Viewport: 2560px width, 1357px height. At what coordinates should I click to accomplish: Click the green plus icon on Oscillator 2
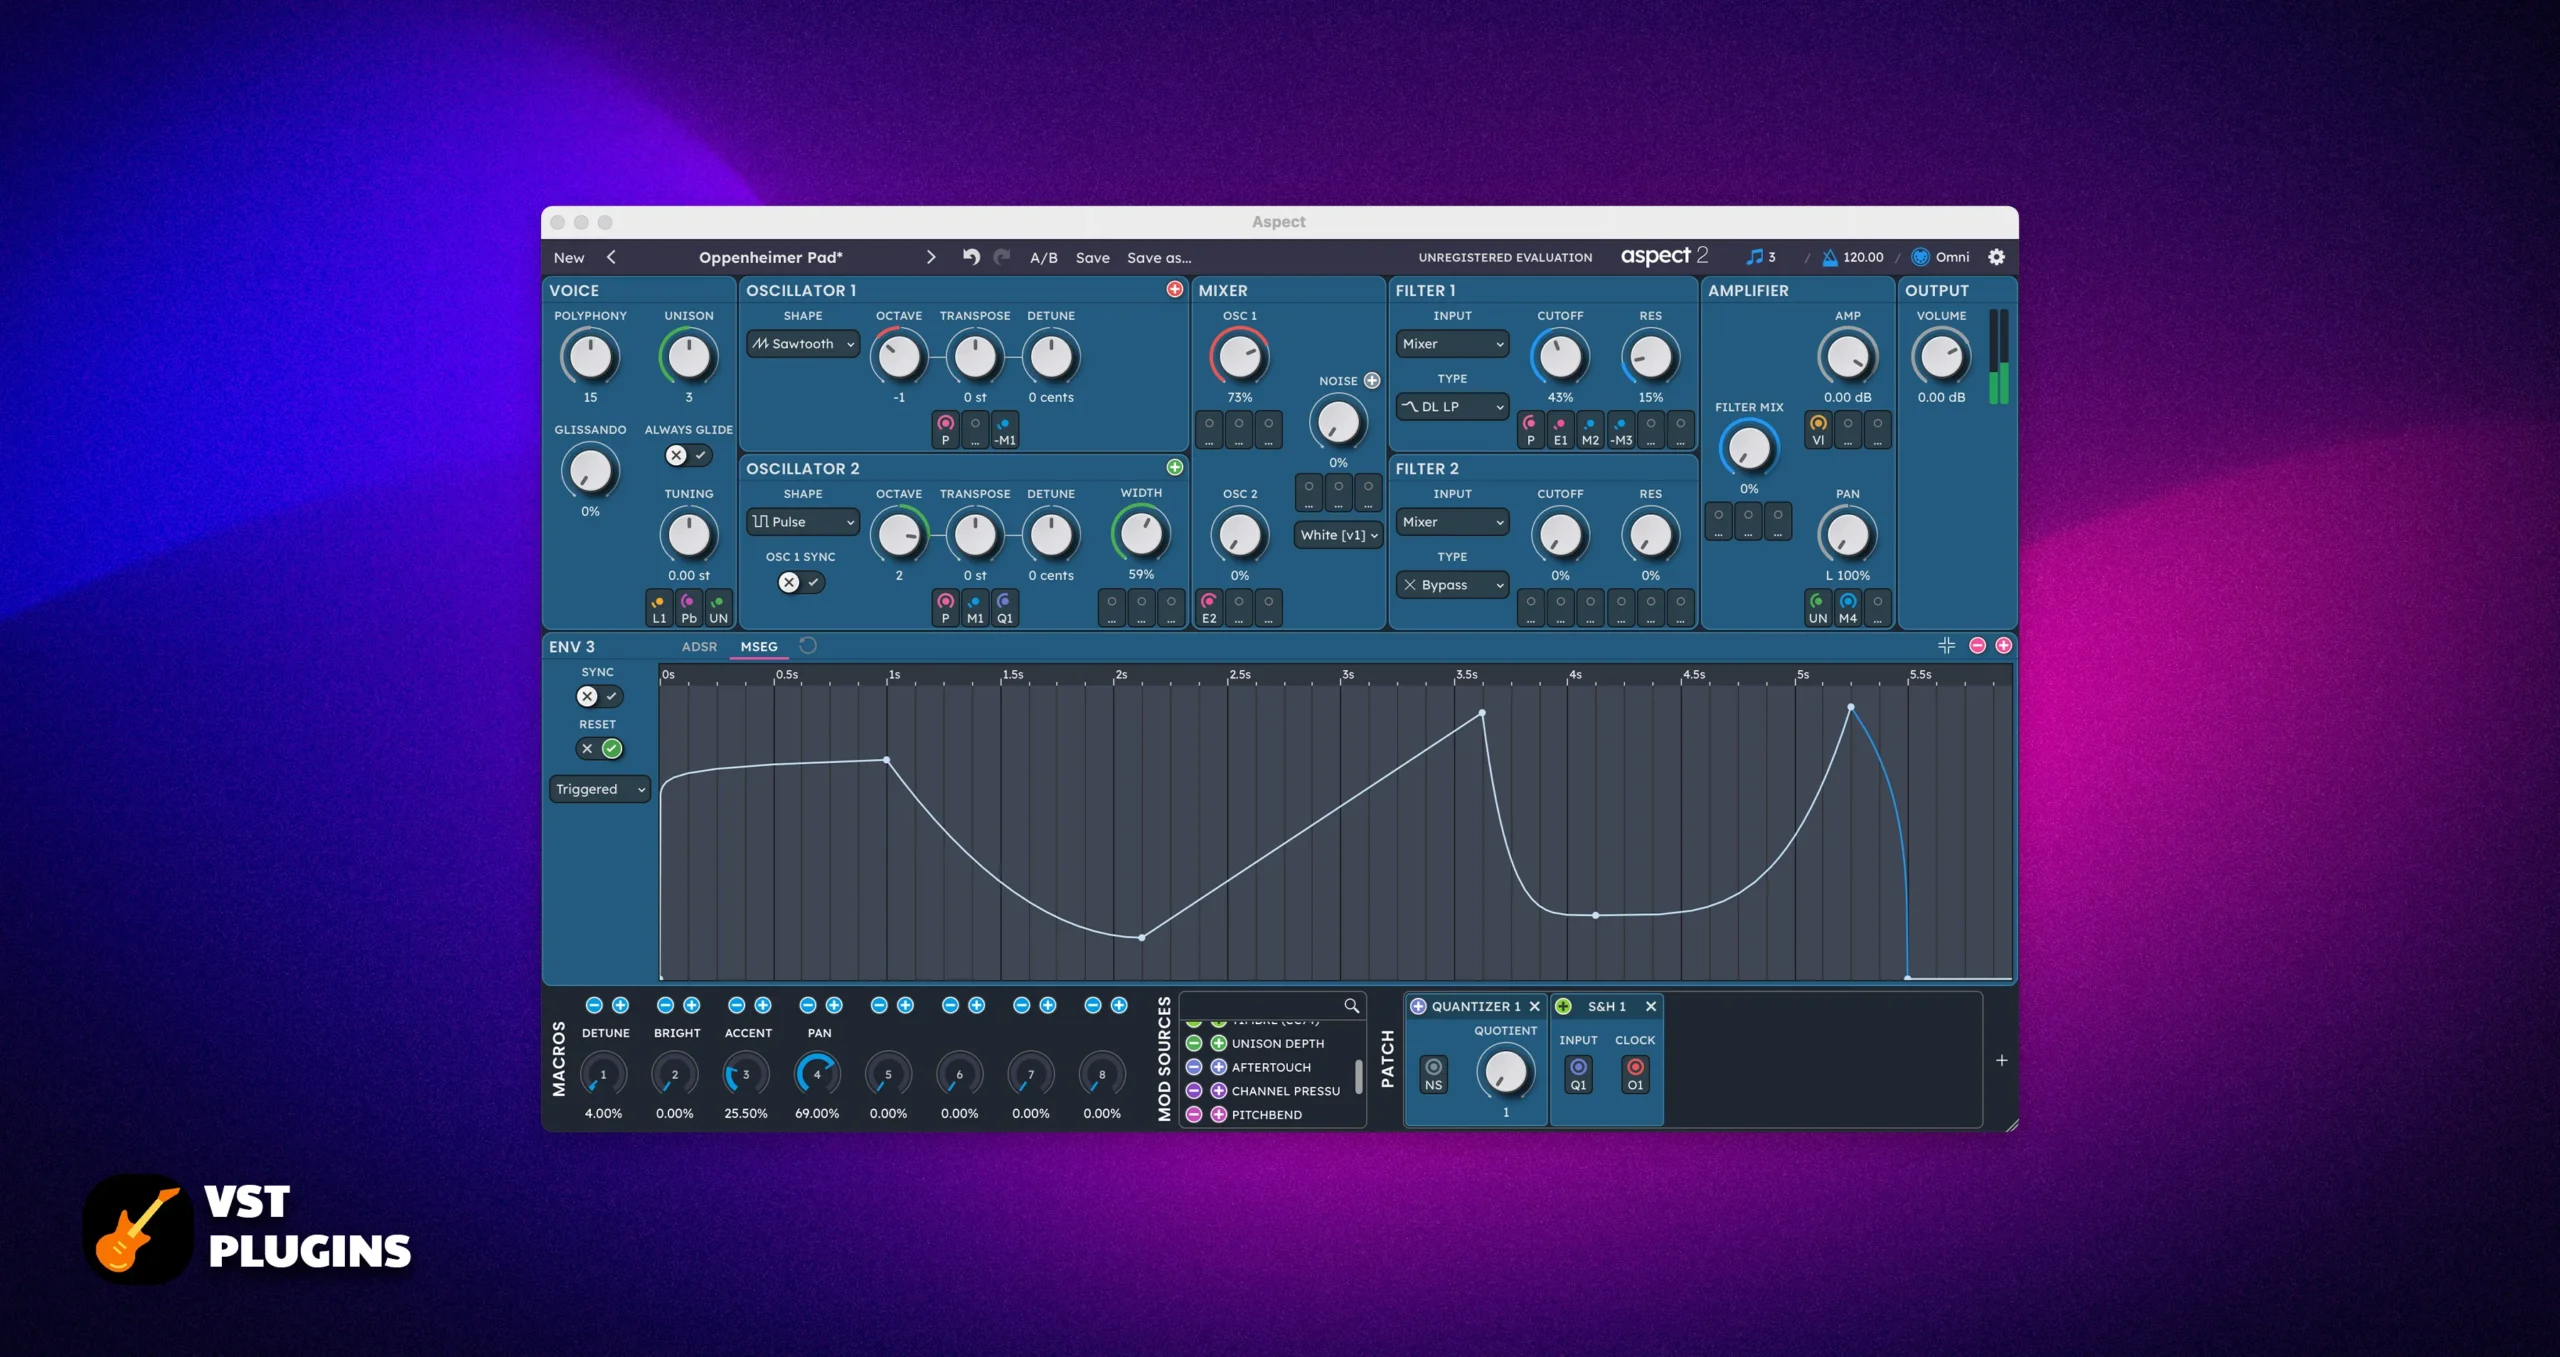pos(1175,467)
